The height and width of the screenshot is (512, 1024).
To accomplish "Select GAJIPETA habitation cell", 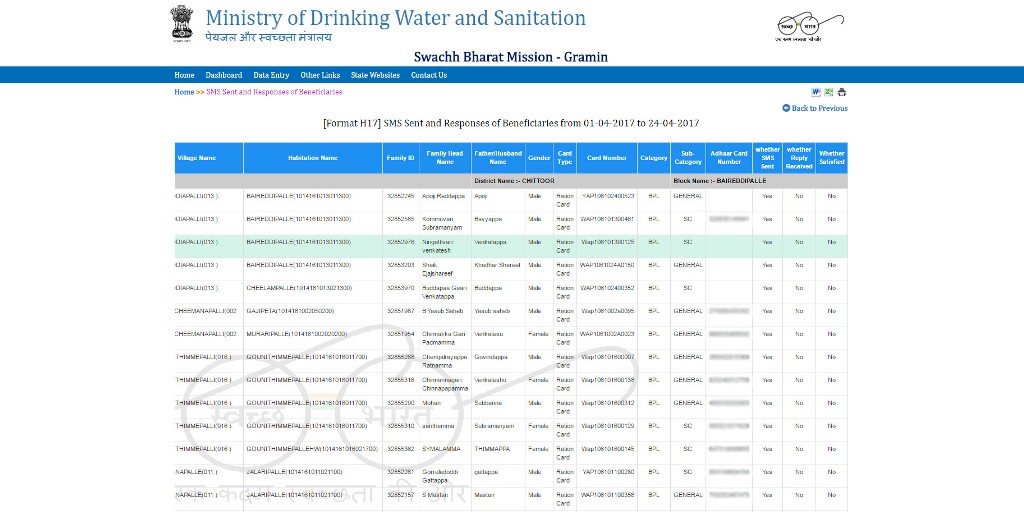I will 313,315.
